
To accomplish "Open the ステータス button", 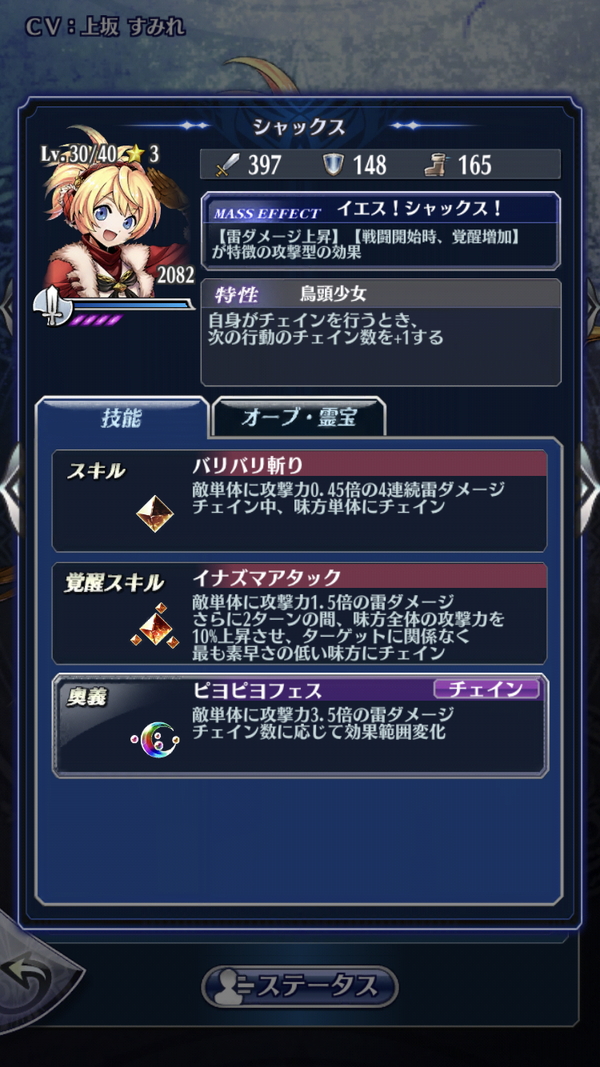I will (300, 986).
